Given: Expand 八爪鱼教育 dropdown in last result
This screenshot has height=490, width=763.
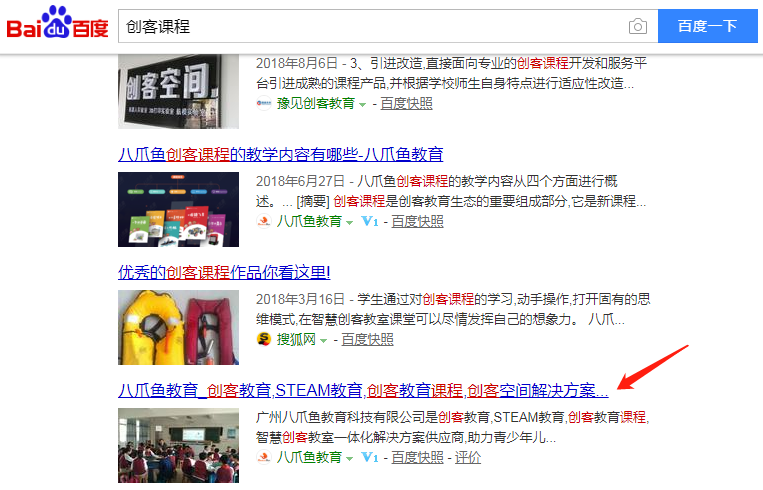Looking at the screenshot, I should coord(349,458).
